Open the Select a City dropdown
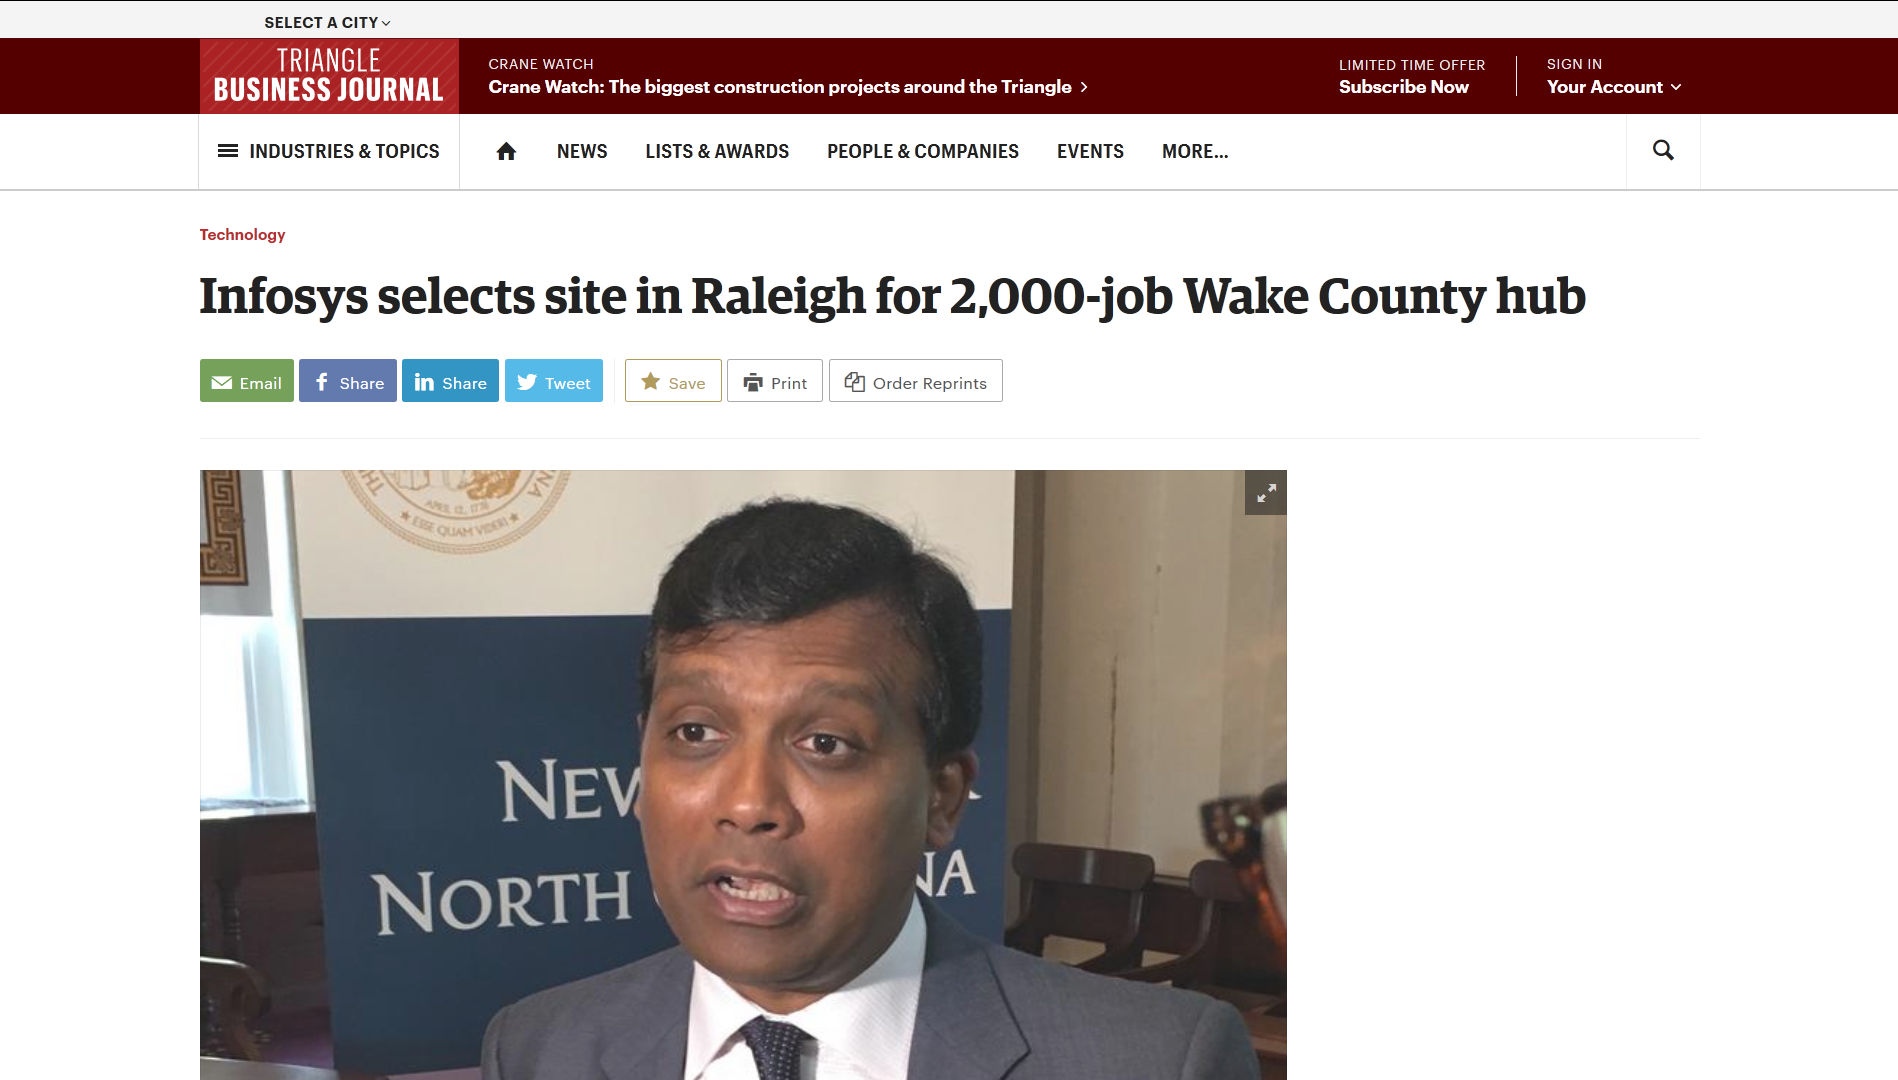 [328, 22]
